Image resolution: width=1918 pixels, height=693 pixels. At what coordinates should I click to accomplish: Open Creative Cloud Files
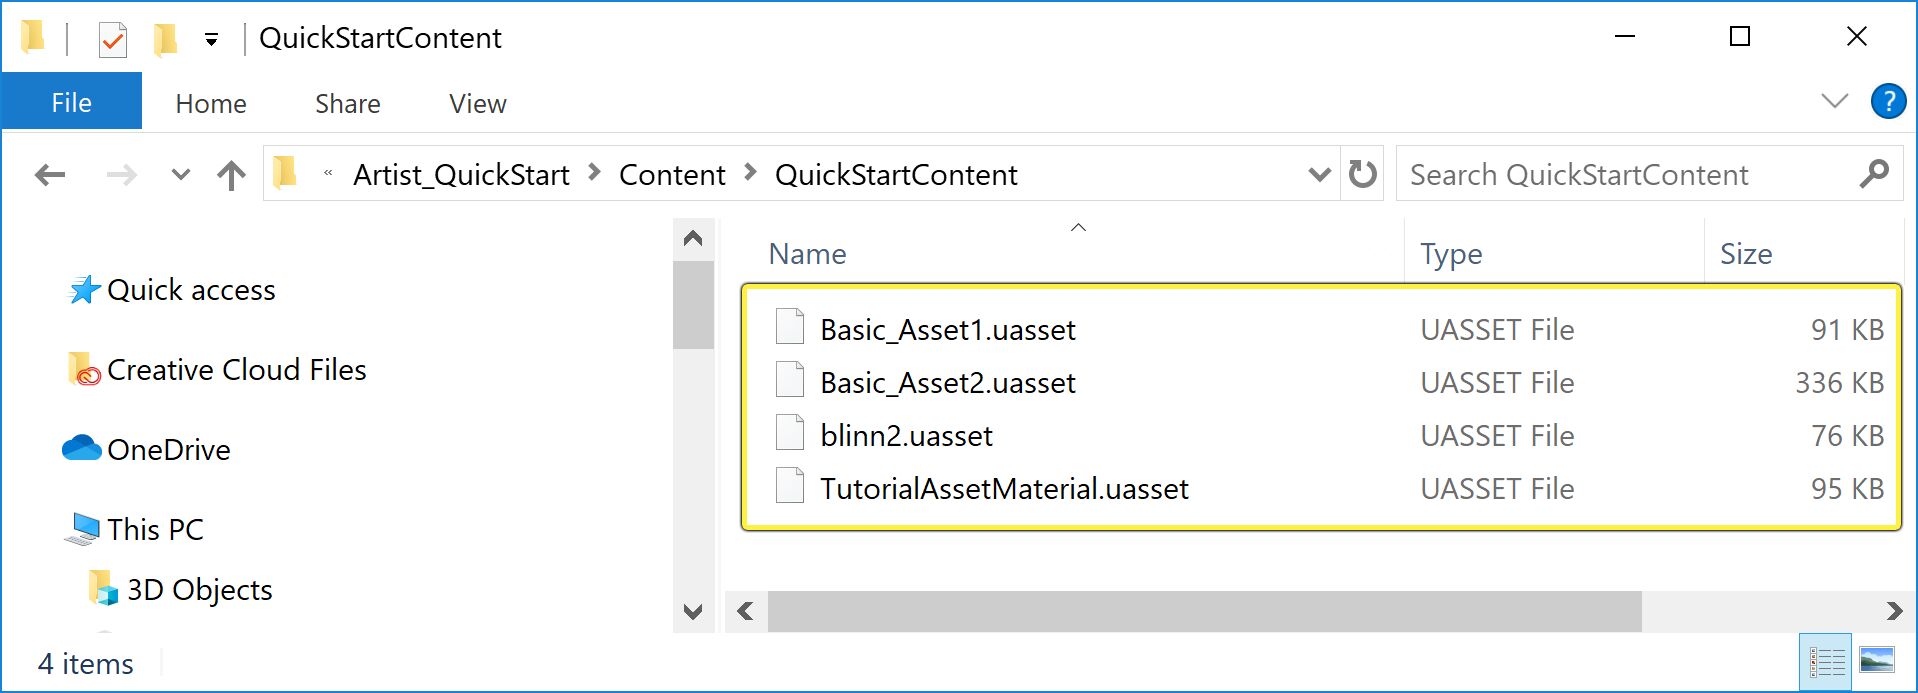[x=238, y=369]
